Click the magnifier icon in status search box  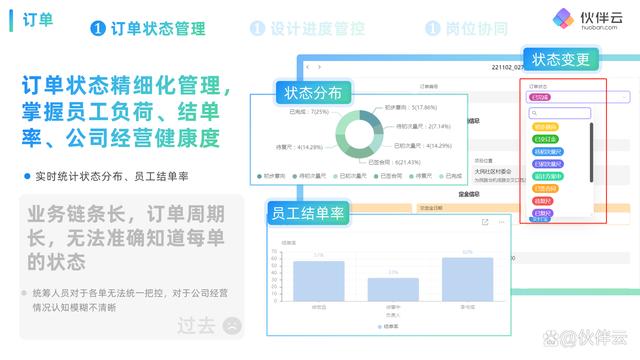tap(534, 113)
